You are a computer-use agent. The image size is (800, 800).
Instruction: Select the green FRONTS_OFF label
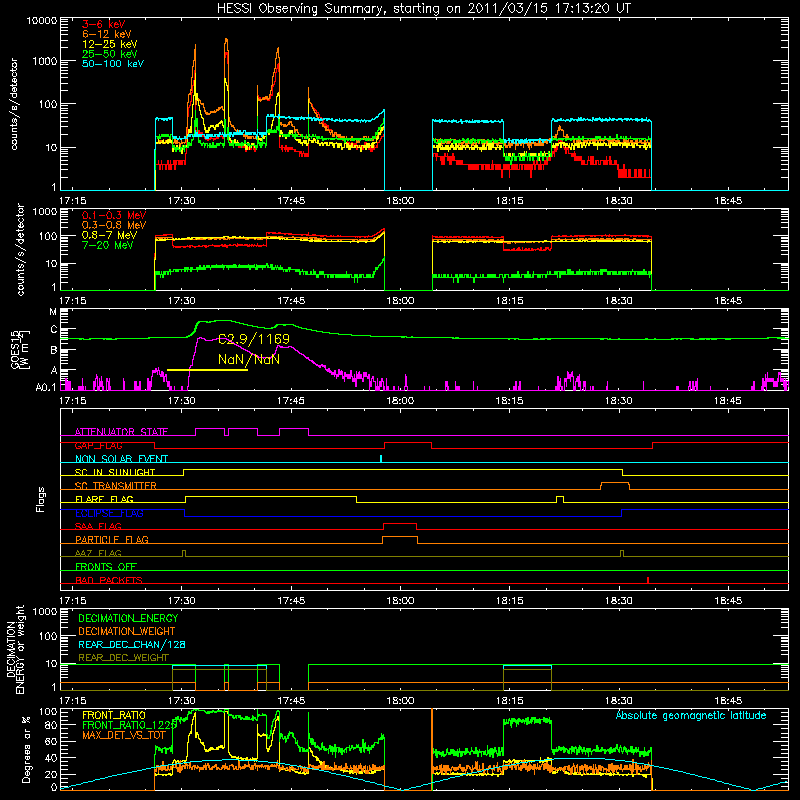pos(106,566)
